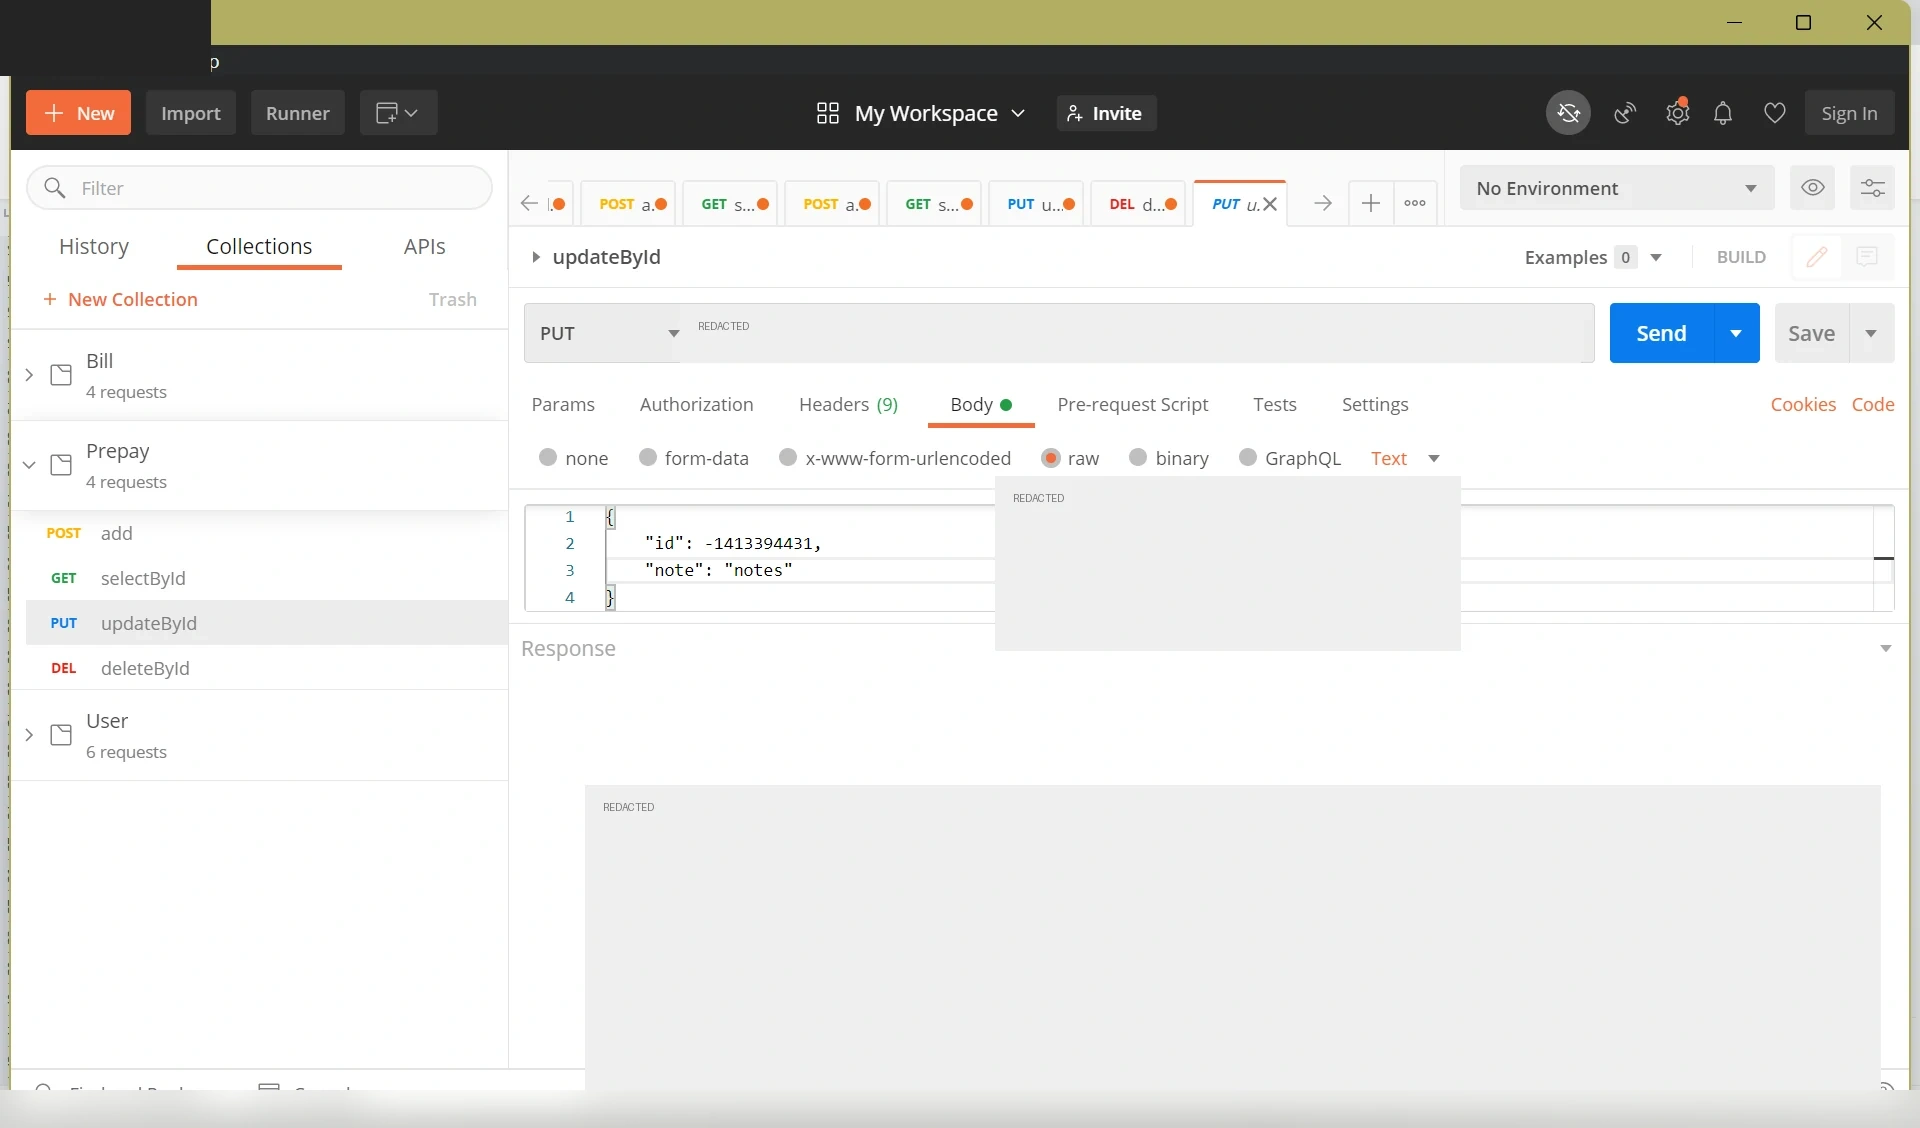This screenshot has width=1920, height=1128.
Task: Select the raw body type radio
Action: 1051,458
